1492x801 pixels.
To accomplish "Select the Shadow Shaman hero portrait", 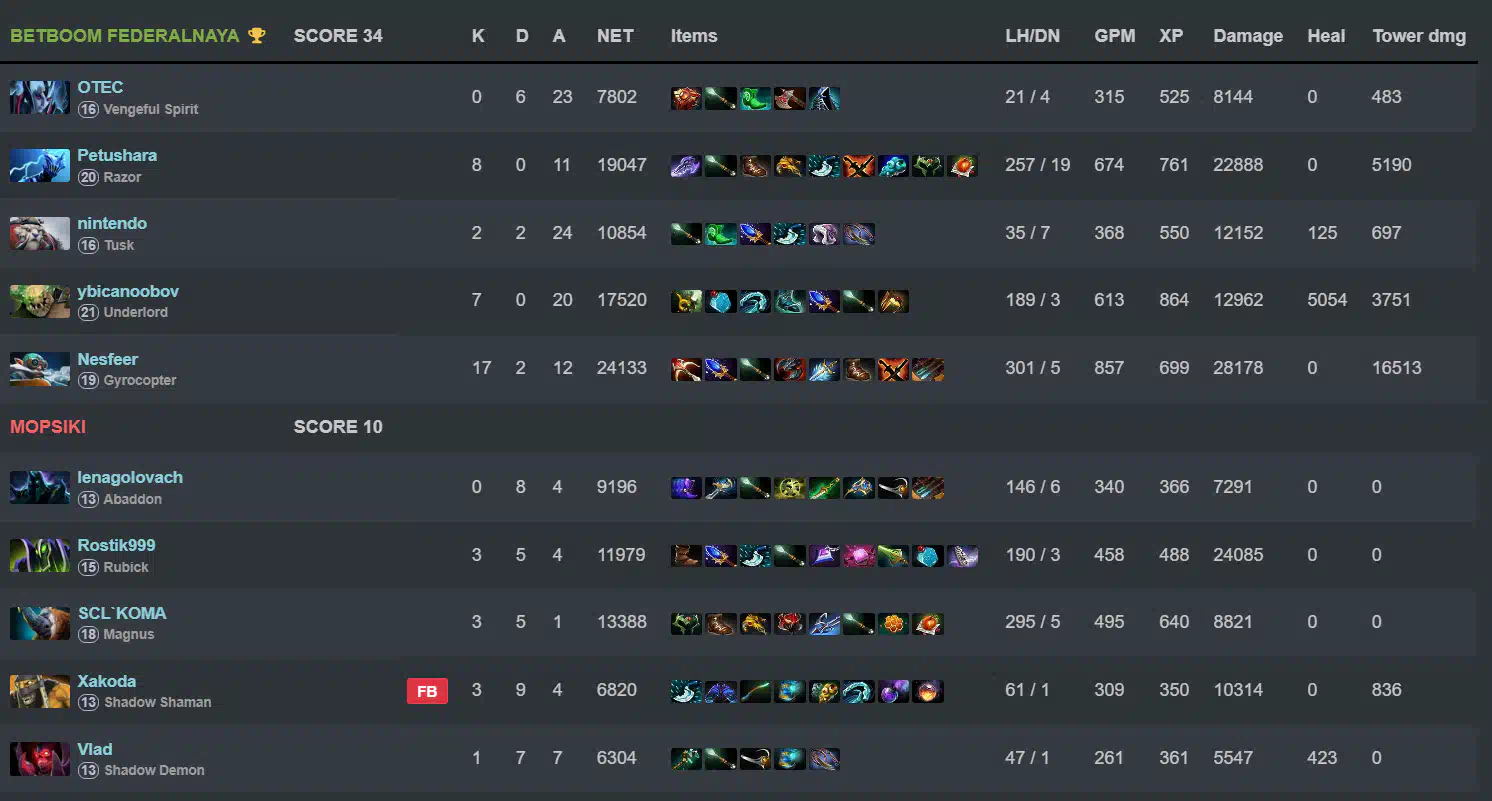I will 40,691.
